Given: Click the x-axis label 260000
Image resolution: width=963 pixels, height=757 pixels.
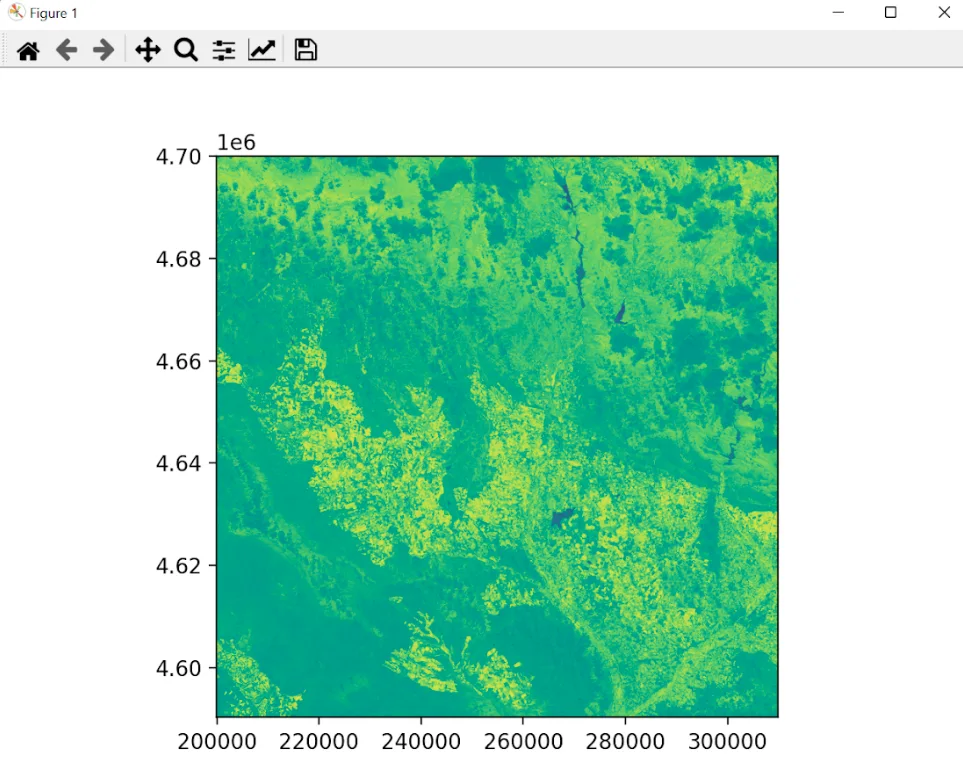Looking at the screenshot, I should [523, 742].
